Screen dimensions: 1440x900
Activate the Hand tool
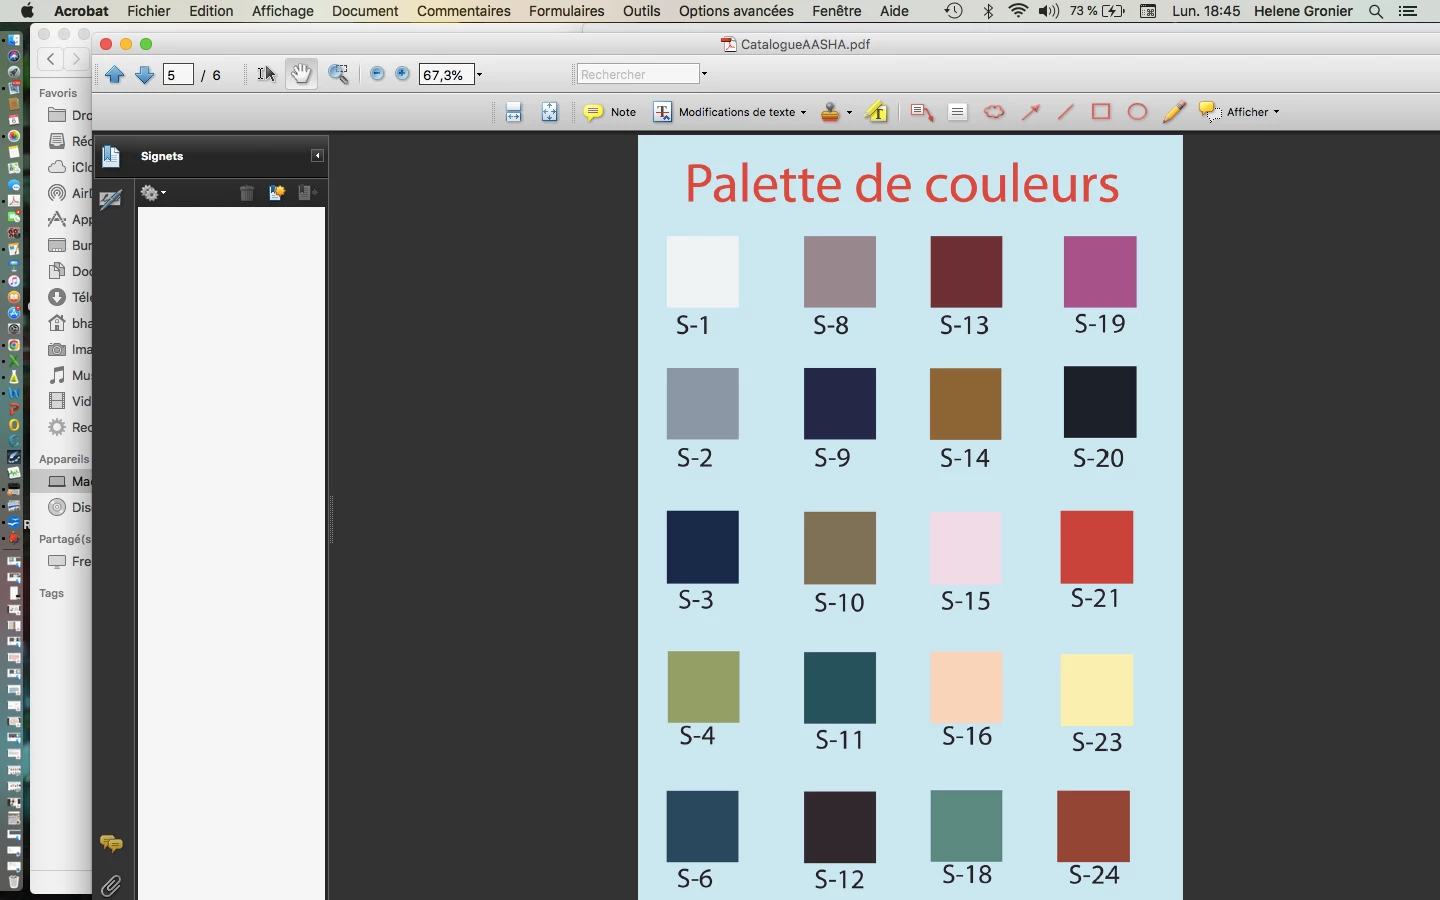click(301, 74)
